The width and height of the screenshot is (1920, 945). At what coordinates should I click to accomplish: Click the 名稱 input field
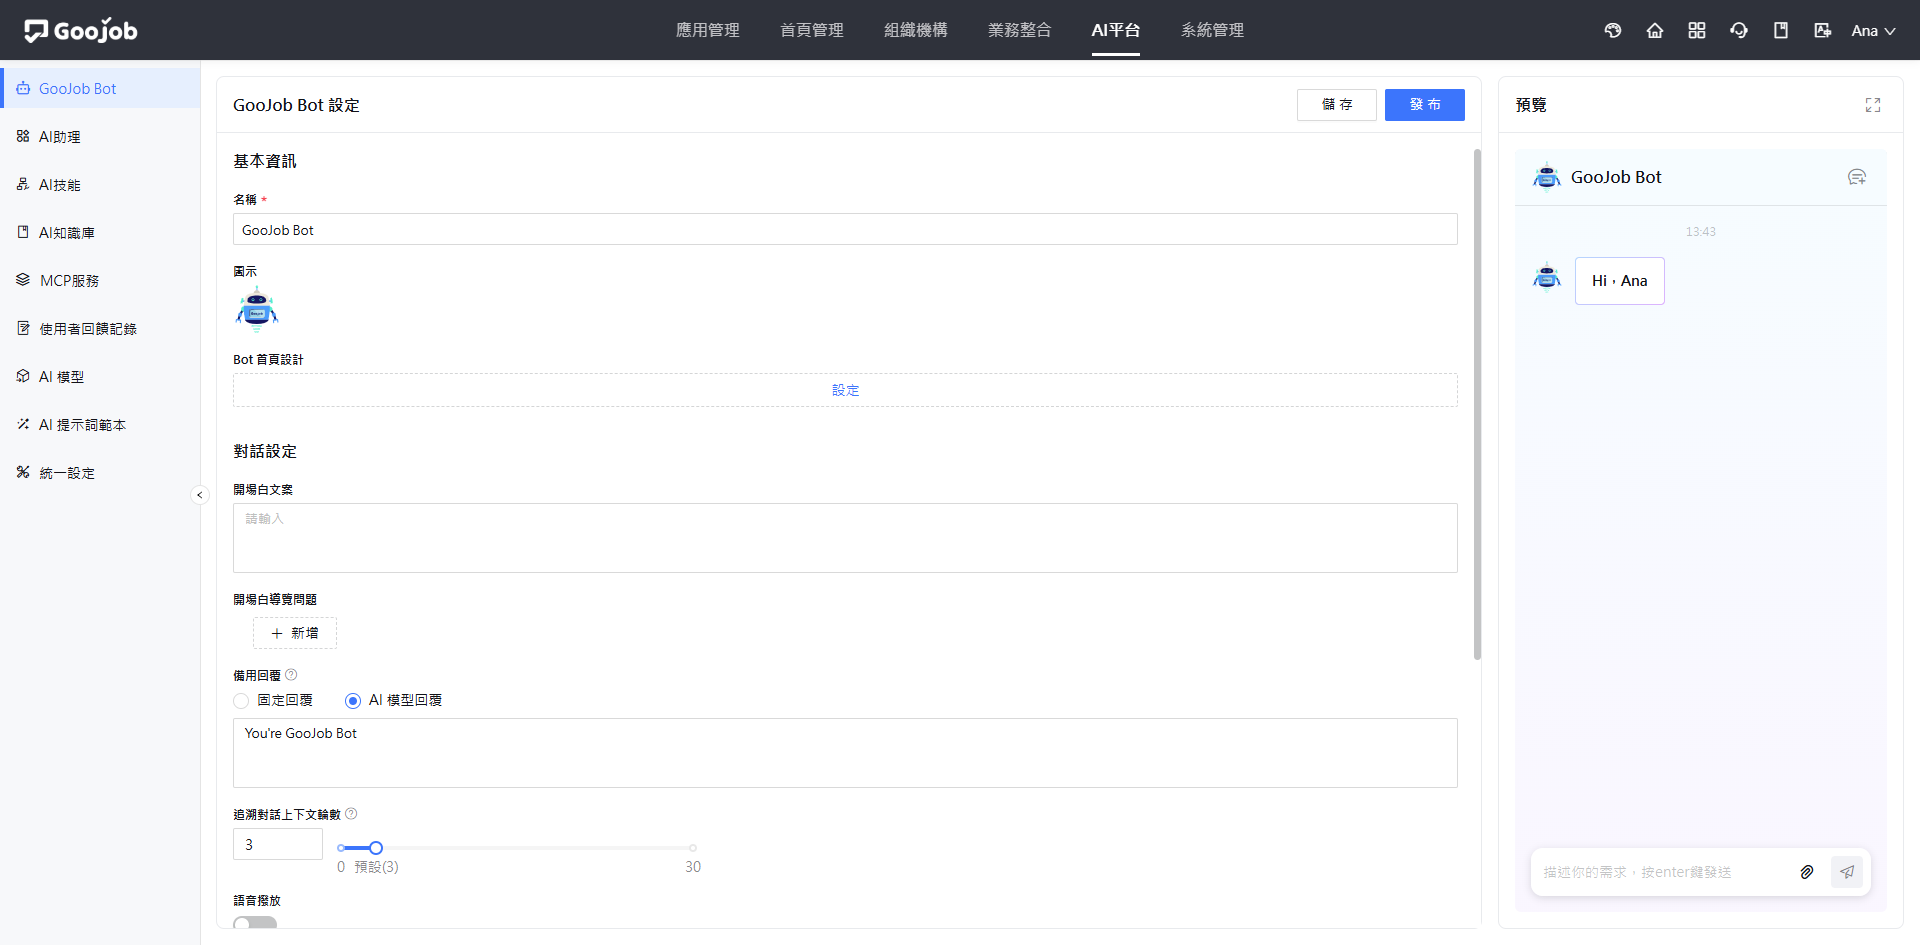(845, 229)
